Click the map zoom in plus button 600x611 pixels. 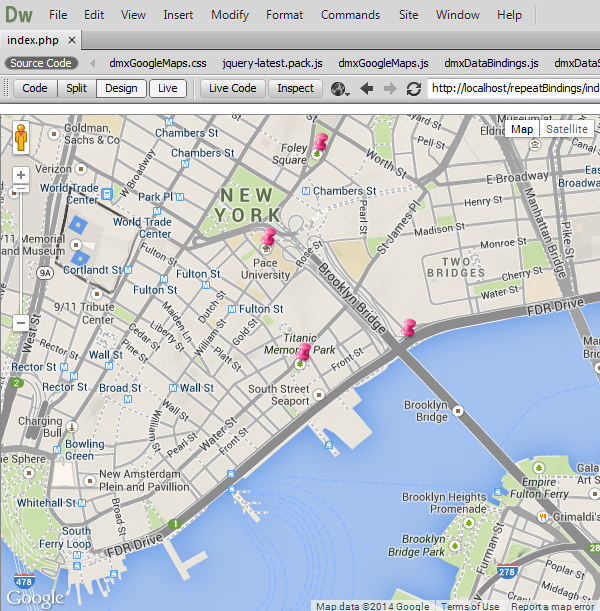(21, 175)
